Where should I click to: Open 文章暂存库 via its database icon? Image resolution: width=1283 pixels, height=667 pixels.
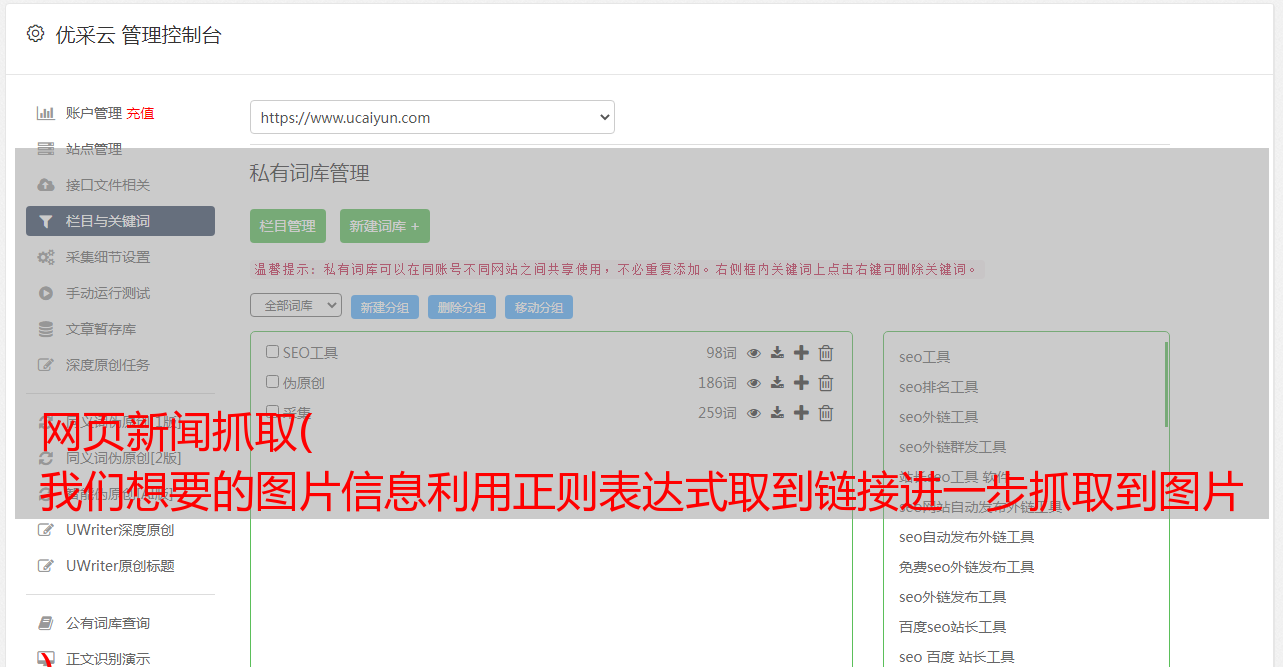pyautogui.click(x=45, y=329)
